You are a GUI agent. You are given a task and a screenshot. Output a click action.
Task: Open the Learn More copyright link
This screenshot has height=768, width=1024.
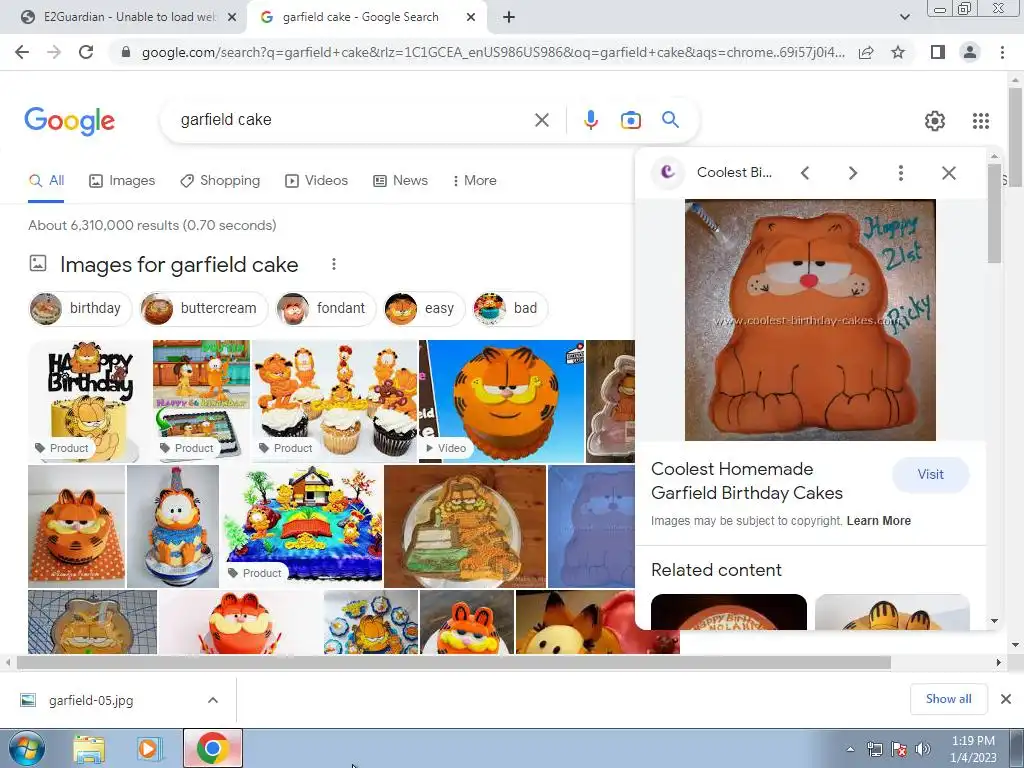878,520
